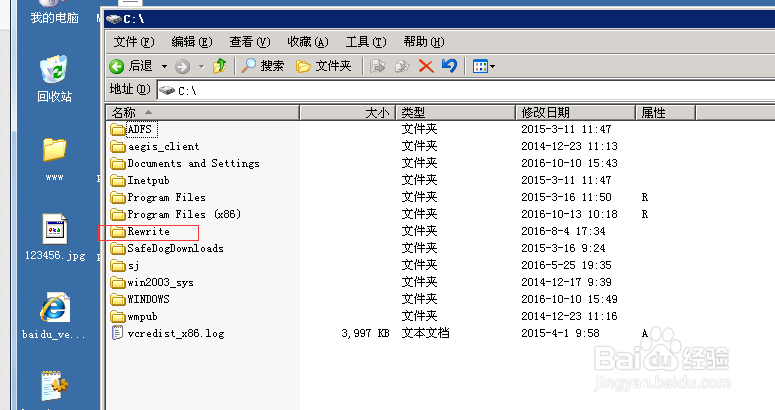This screenshot has width=775, height=410.
Task: Select the Rewrite folder icon
Action: [x=118, y=232]
